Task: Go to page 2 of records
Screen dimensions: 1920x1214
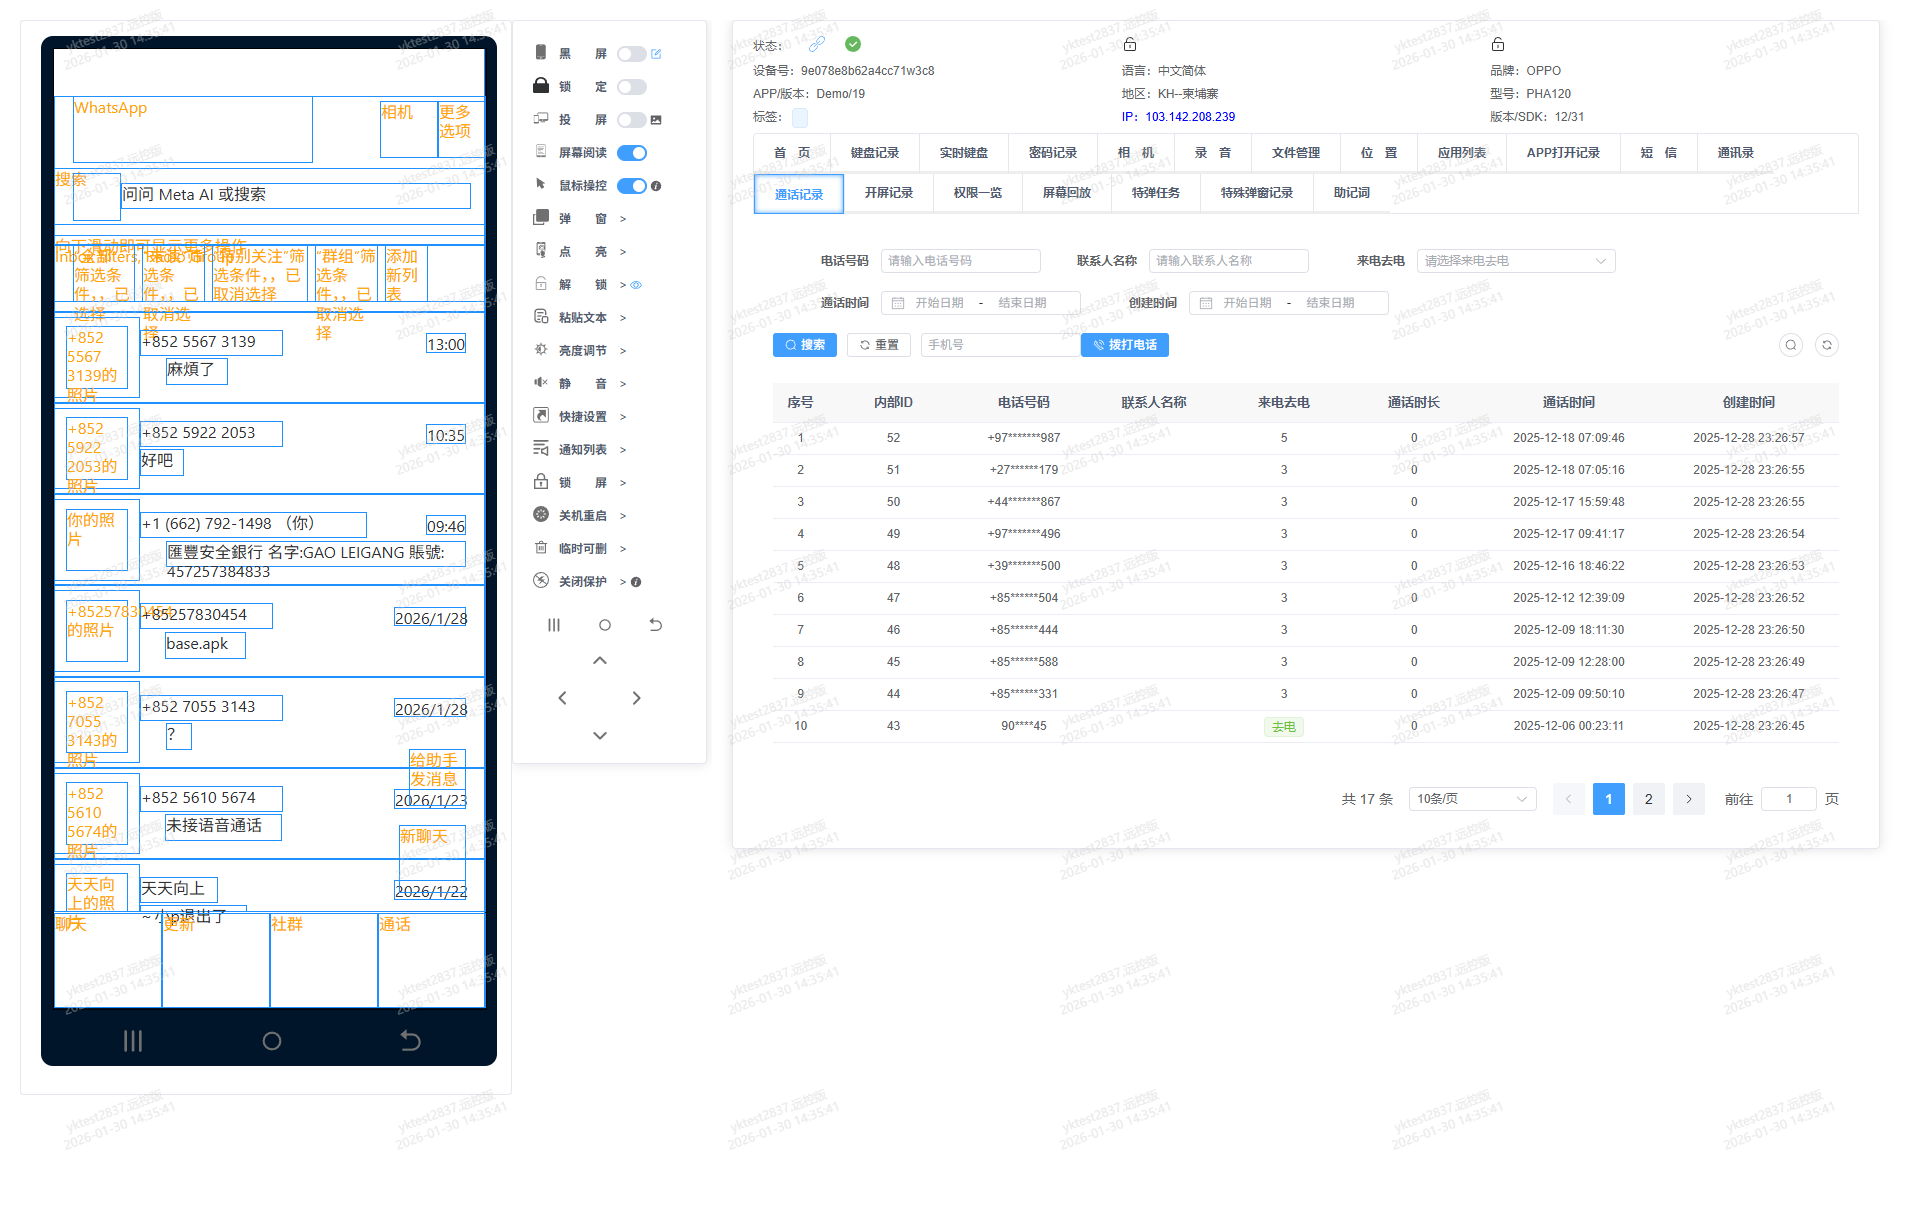Action: [x=1649, y=799]
